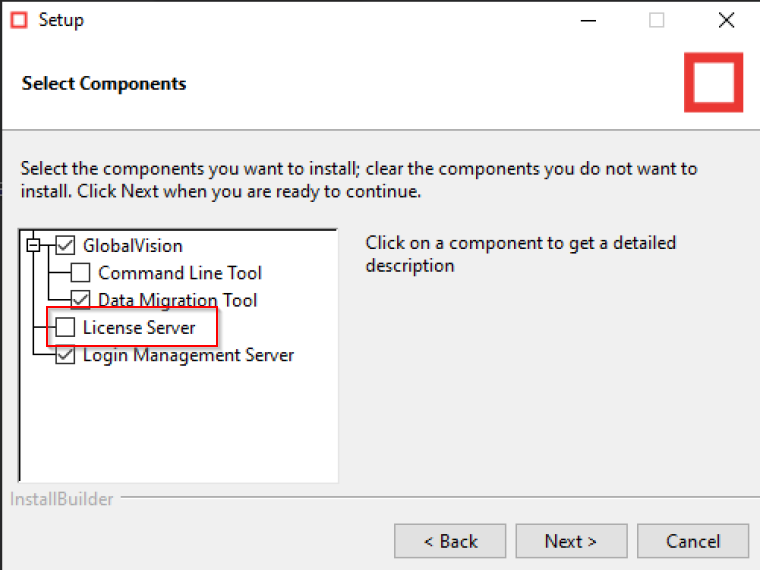This screenshot has width=760, height=570.
Task: Click empty area in components list
Action: (180, 430)
